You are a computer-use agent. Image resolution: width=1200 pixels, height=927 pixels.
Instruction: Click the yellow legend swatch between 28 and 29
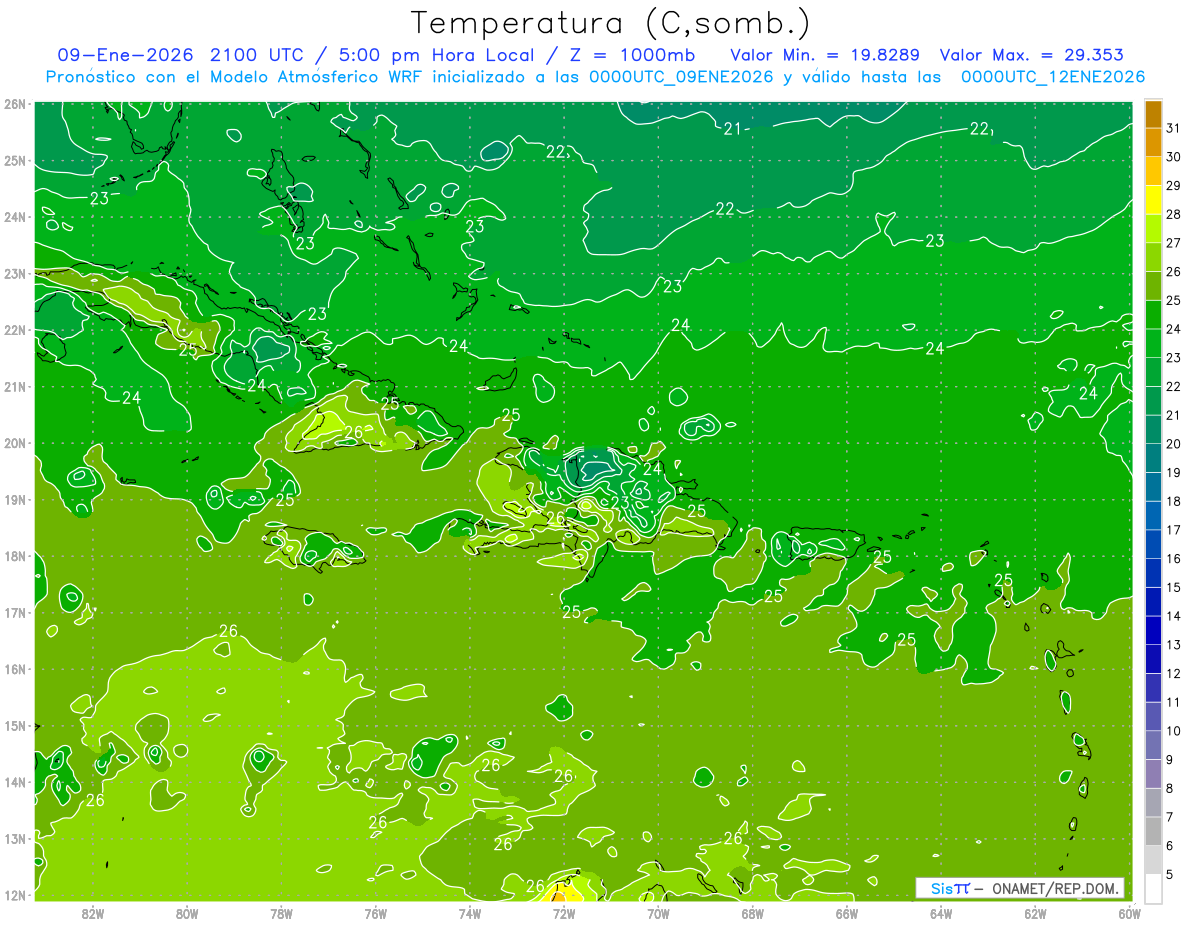1153,200
